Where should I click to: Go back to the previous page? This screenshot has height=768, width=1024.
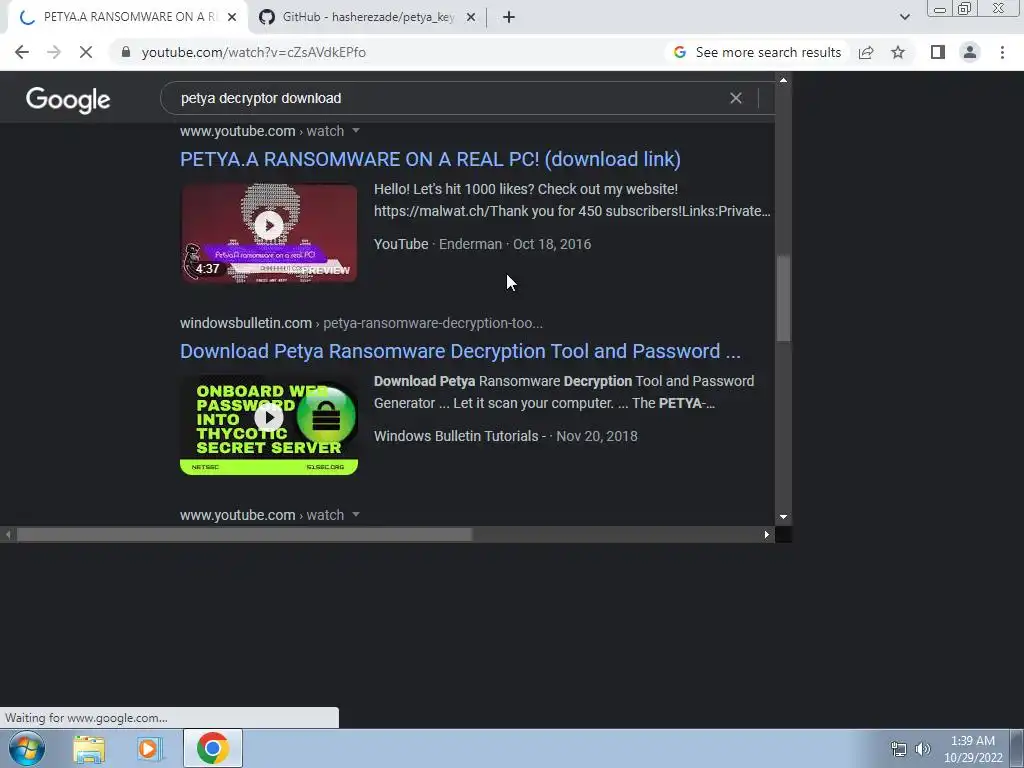22,52
